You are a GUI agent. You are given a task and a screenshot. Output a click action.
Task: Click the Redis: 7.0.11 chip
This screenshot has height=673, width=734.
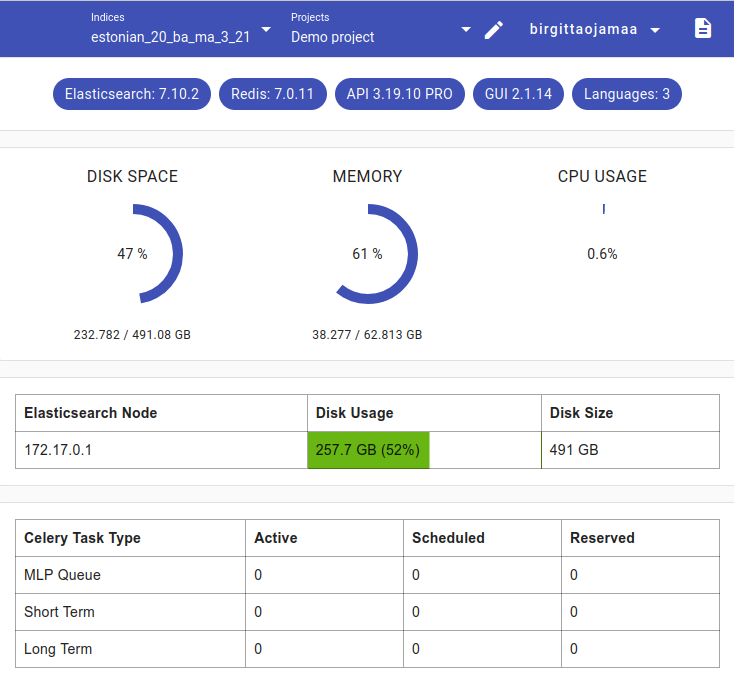point(272,94)
